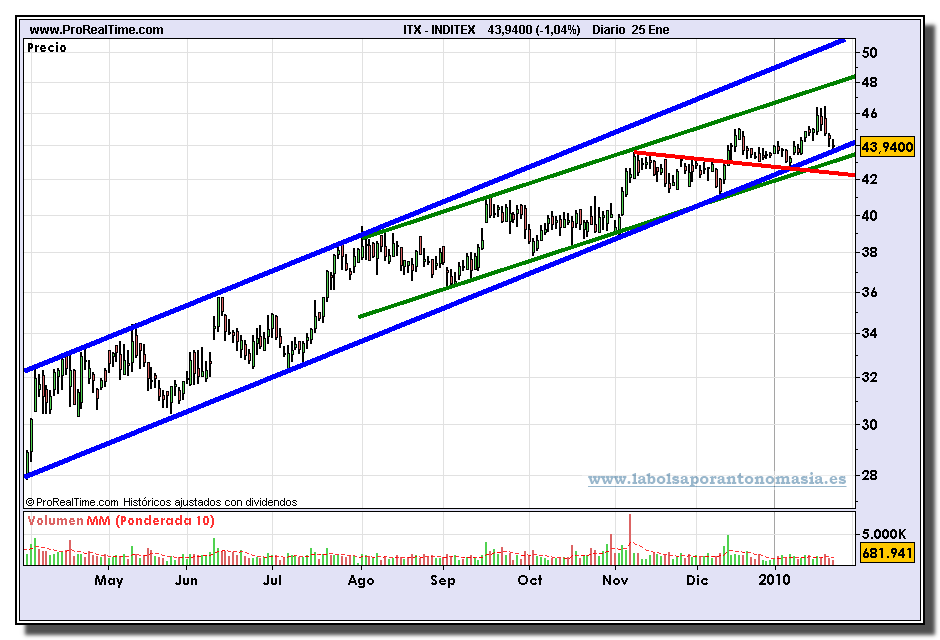Click the 46 price axis label
Viewport: 940px width, 640px height.
pos(869,113)
